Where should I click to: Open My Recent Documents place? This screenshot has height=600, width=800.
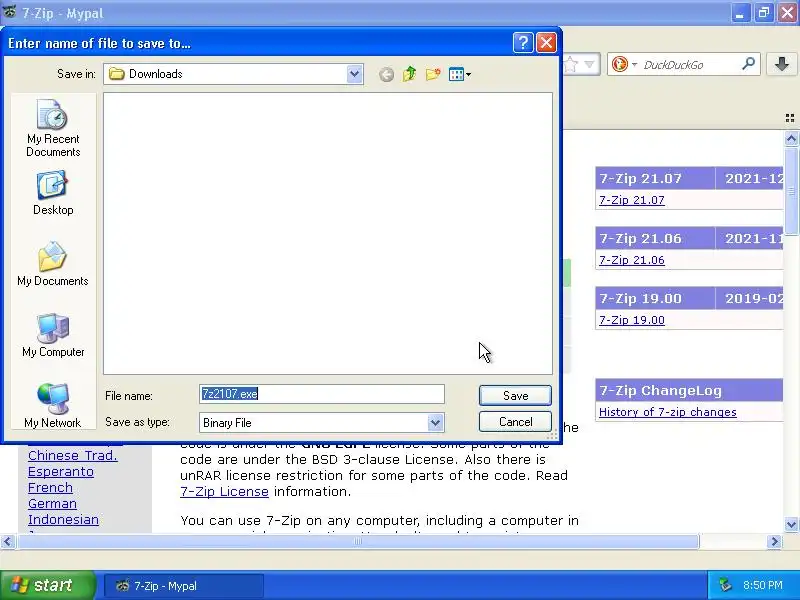[x=53, y=128]
